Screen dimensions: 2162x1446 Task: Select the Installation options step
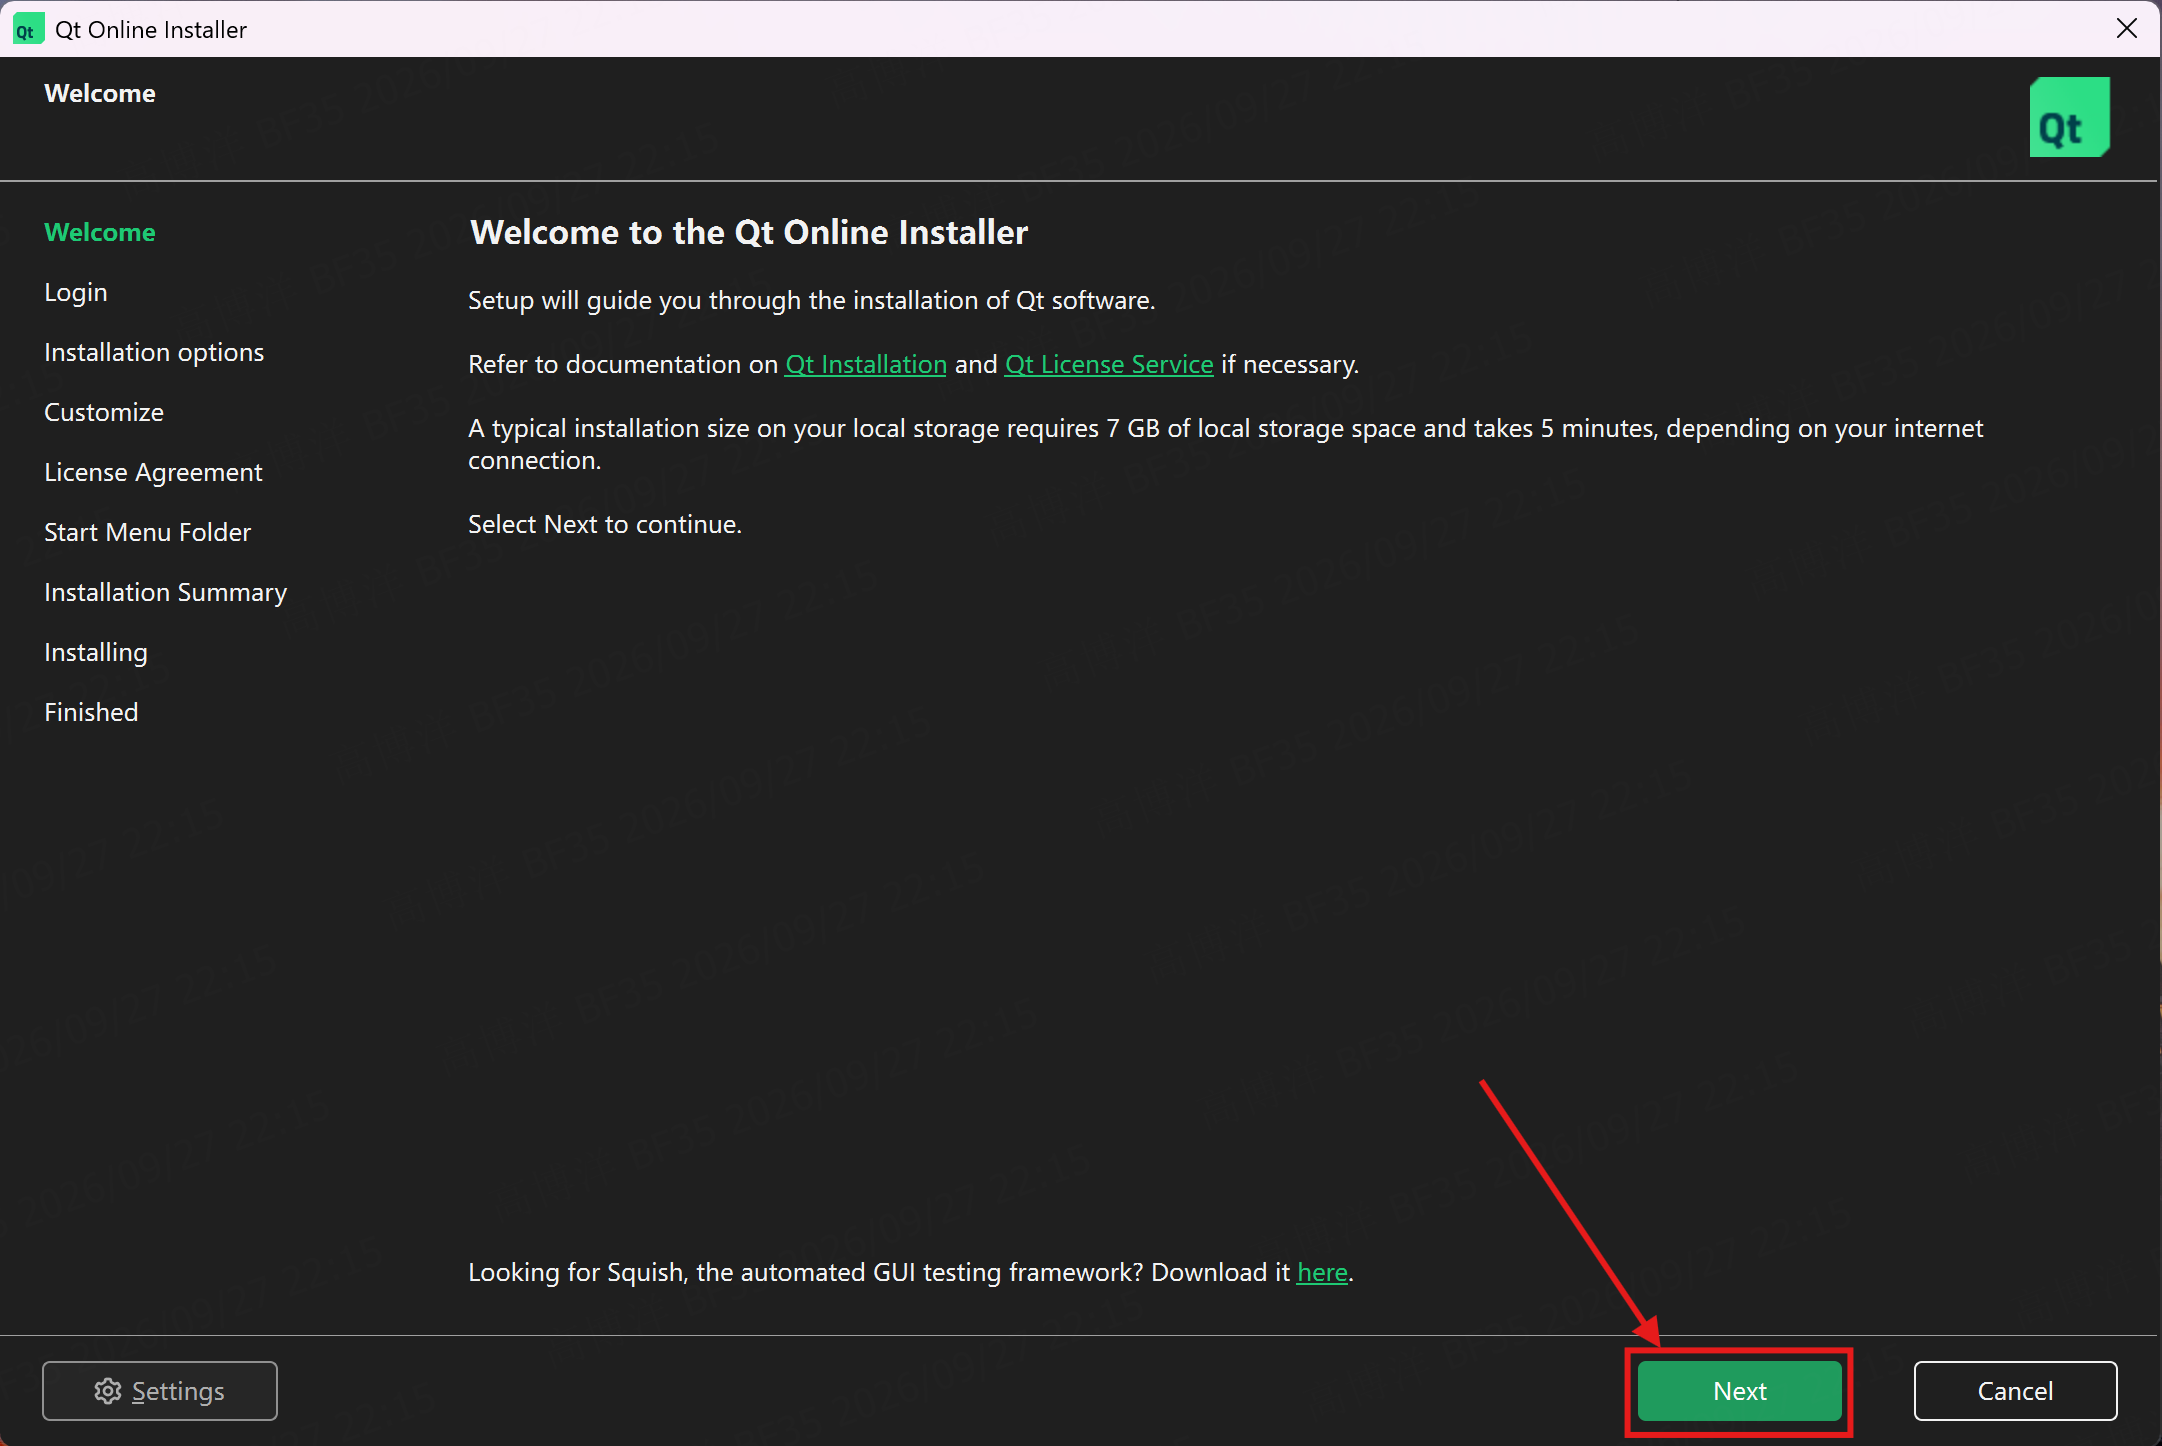point(154,352)
